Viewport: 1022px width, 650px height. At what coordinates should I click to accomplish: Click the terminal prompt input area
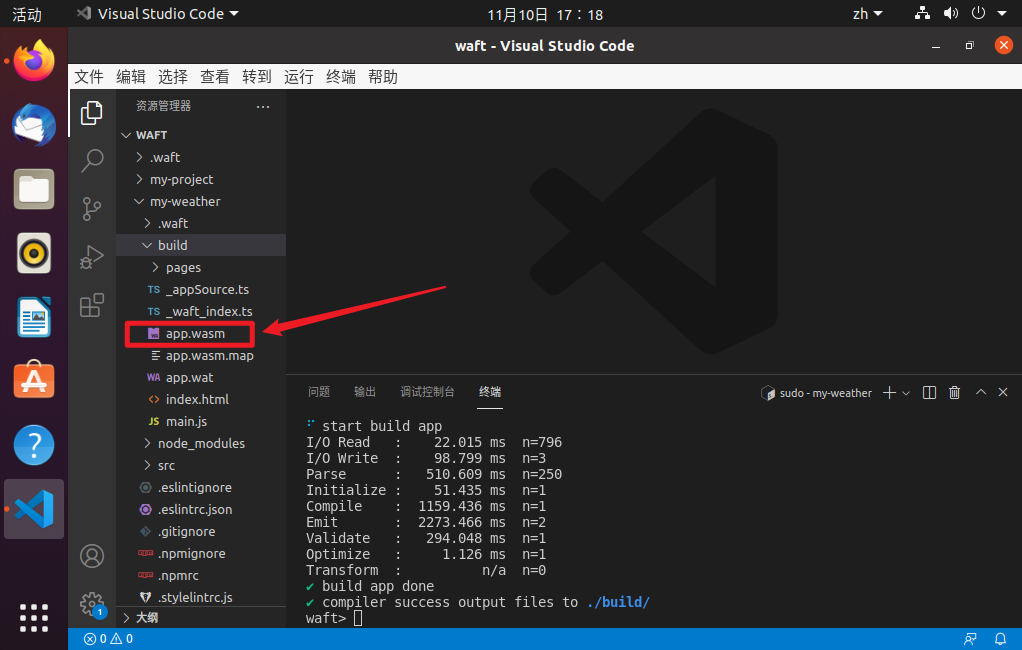tap(358, 618)
